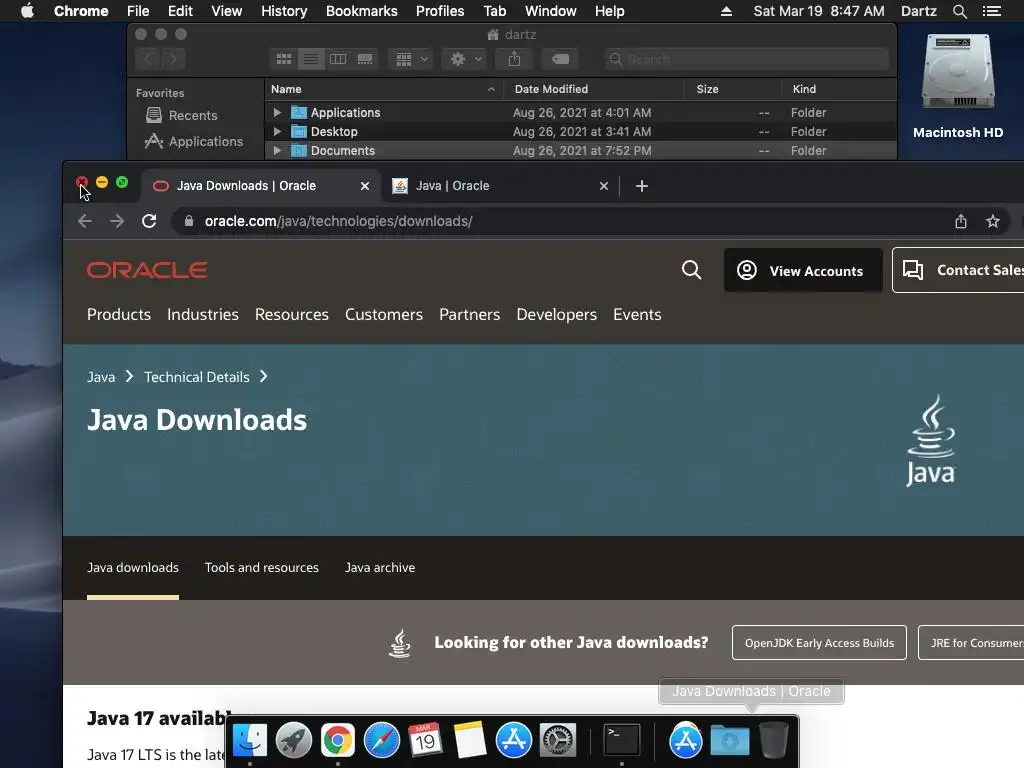Sort Finder list by Date Modified

pos(594,89)
